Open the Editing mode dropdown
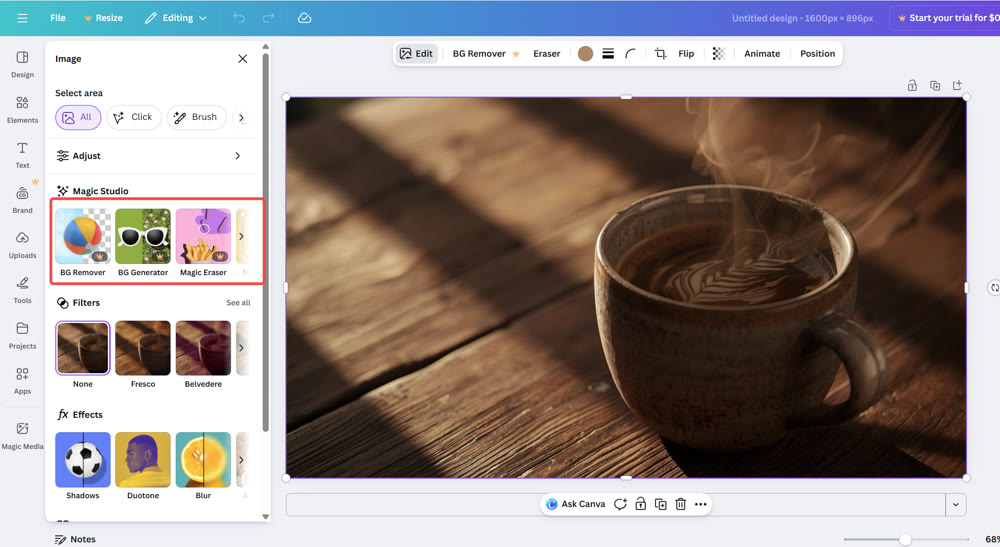Screen dimensions: 1000x547 pos(175,18)
